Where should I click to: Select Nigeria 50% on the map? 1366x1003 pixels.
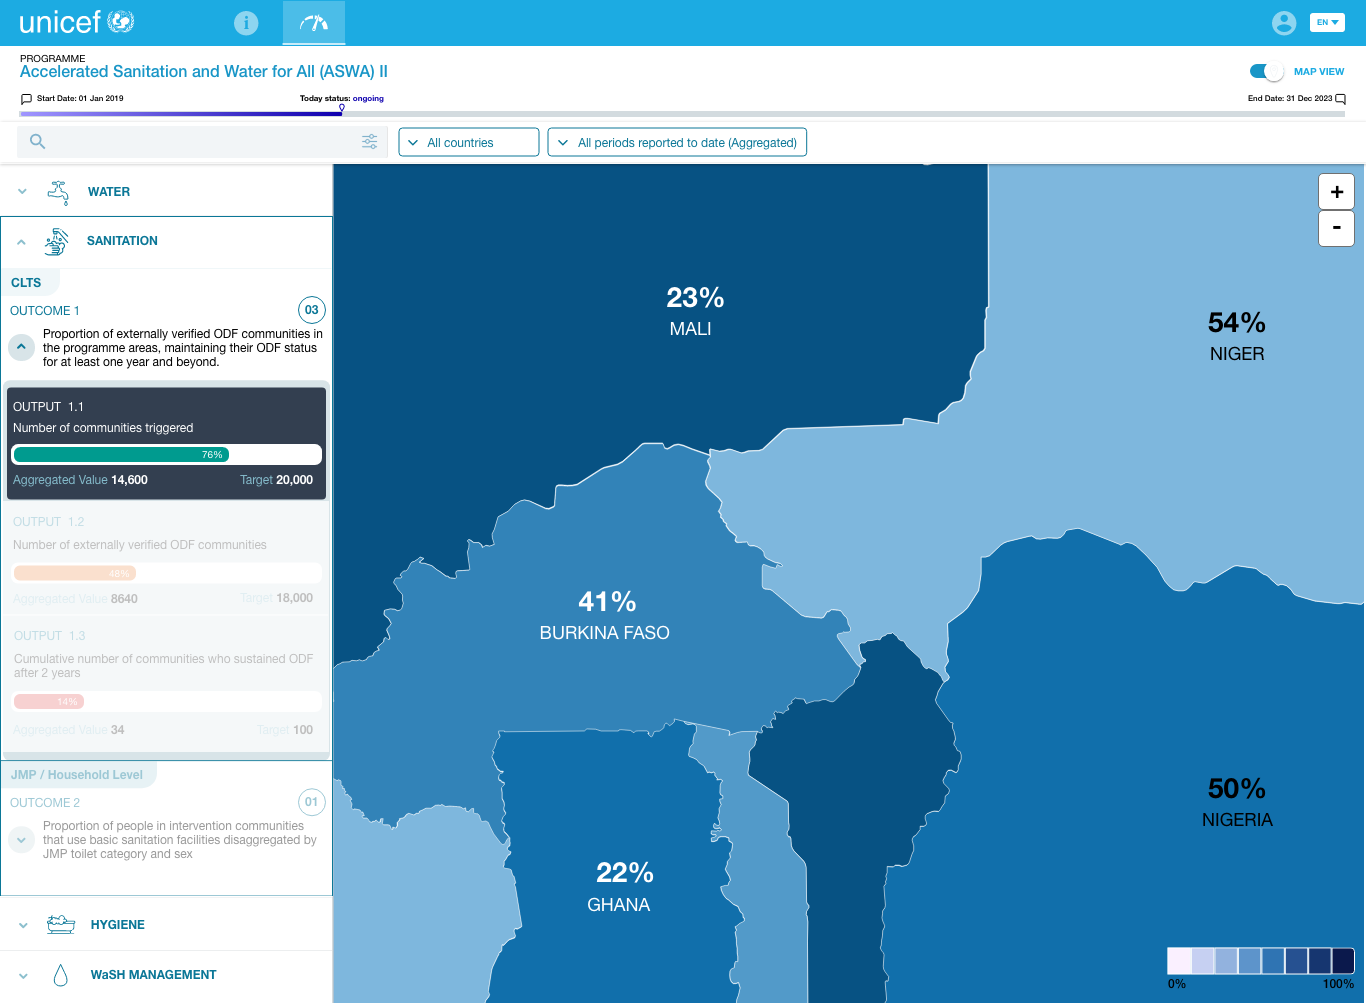[1237, 803]
